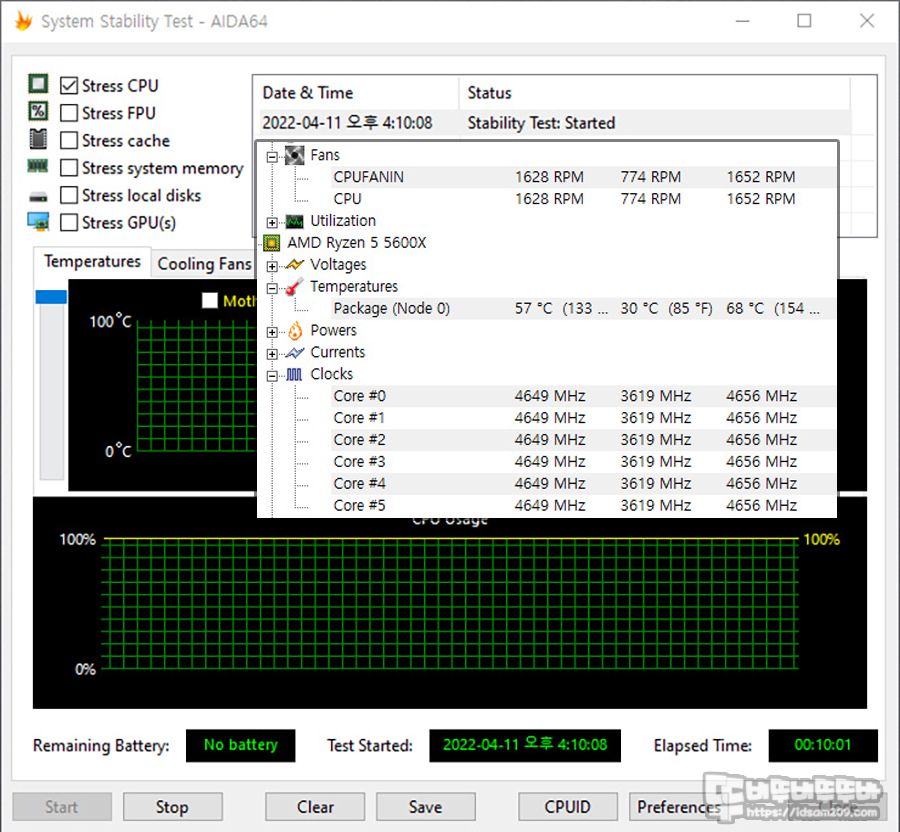The width and height of the screenshot is (900, 832).
Task: Click the Elapsed Time 00:10:01 field
Action: tap(823, 745)
